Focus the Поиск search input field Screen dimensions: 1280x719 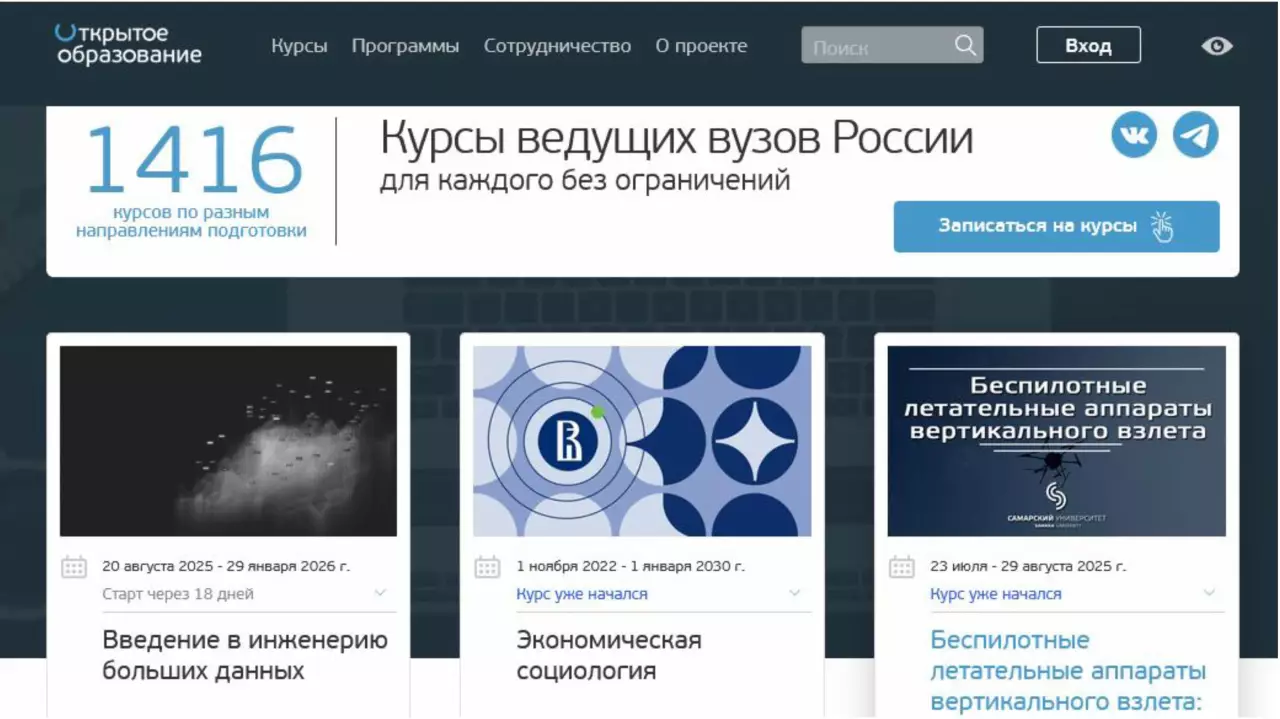[875, 46]
